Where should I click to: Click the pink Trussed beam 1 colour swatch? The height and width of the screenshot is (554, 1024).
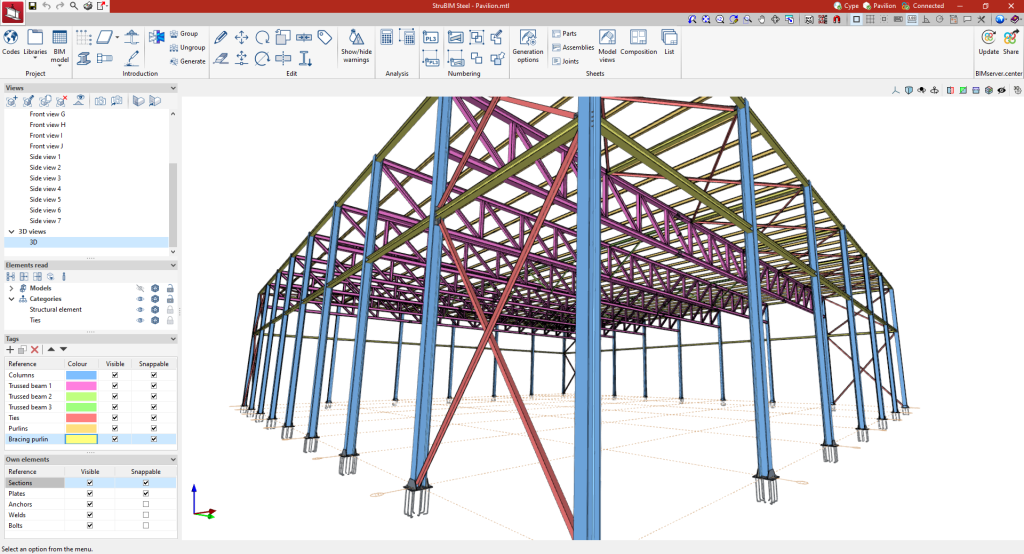[x=81, y=386]
